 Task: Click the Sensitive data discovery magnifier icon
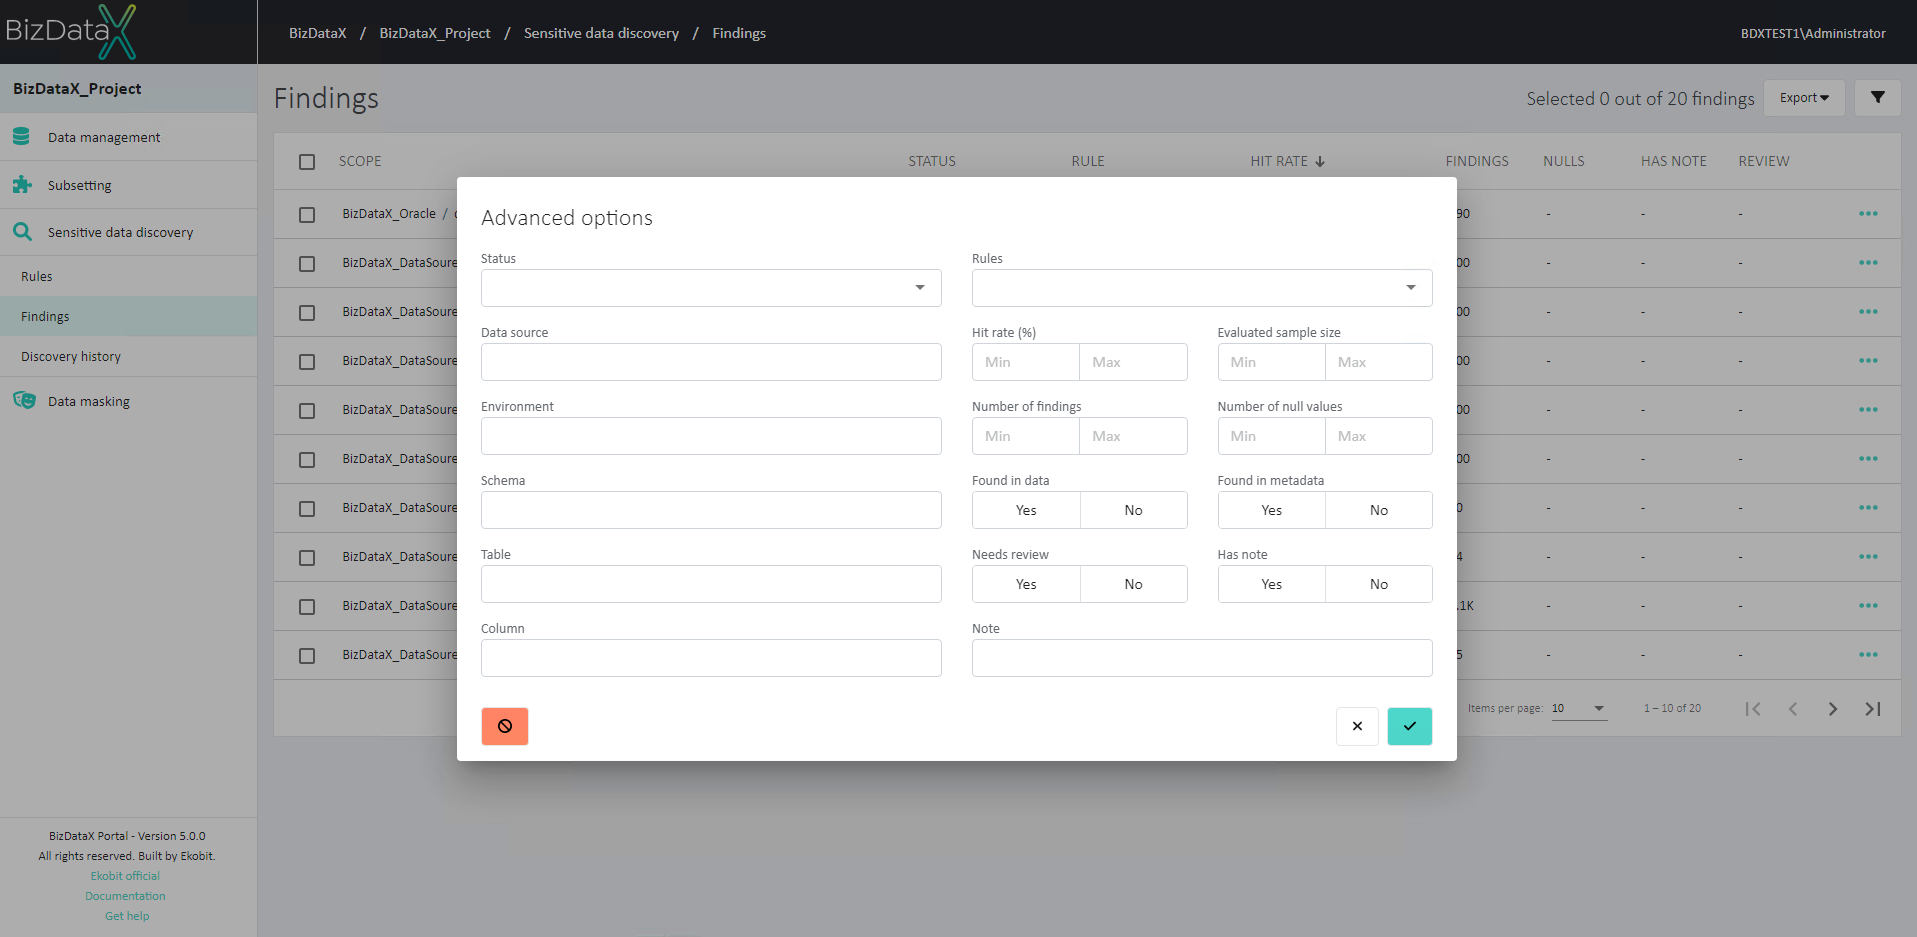pos(22,232)
